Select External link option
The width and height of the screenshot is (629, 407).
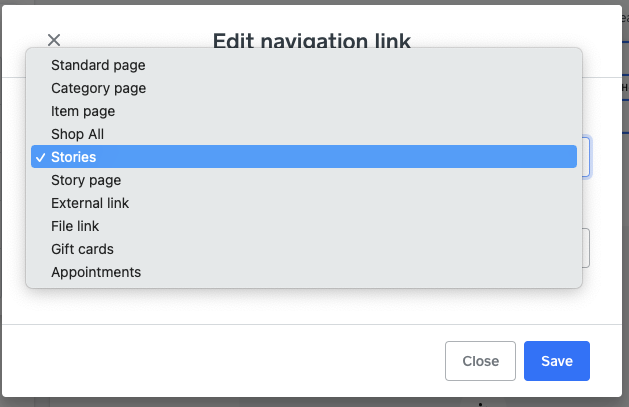90,203
